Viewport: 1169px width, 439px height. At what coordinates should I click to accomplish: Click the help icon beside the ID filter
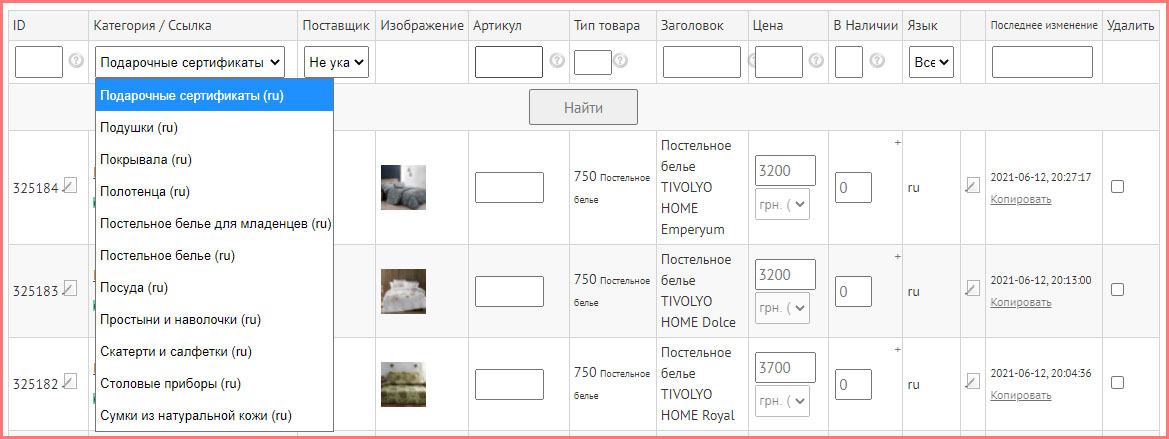[75, 62]
